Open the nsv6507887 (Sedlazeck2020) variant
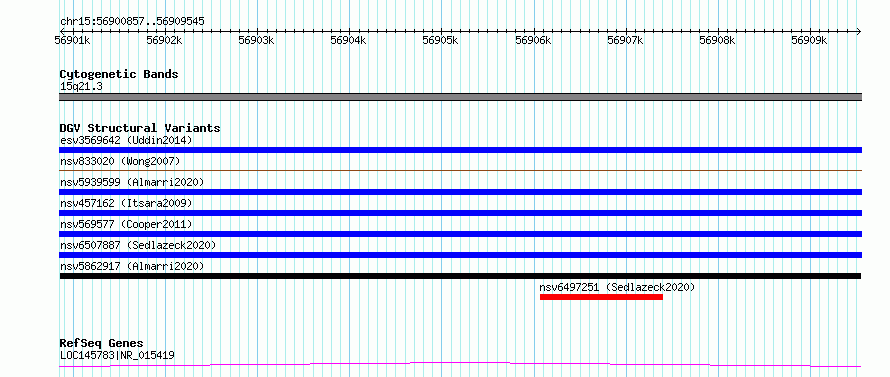The image size is (890, 377). coord(138,245)
